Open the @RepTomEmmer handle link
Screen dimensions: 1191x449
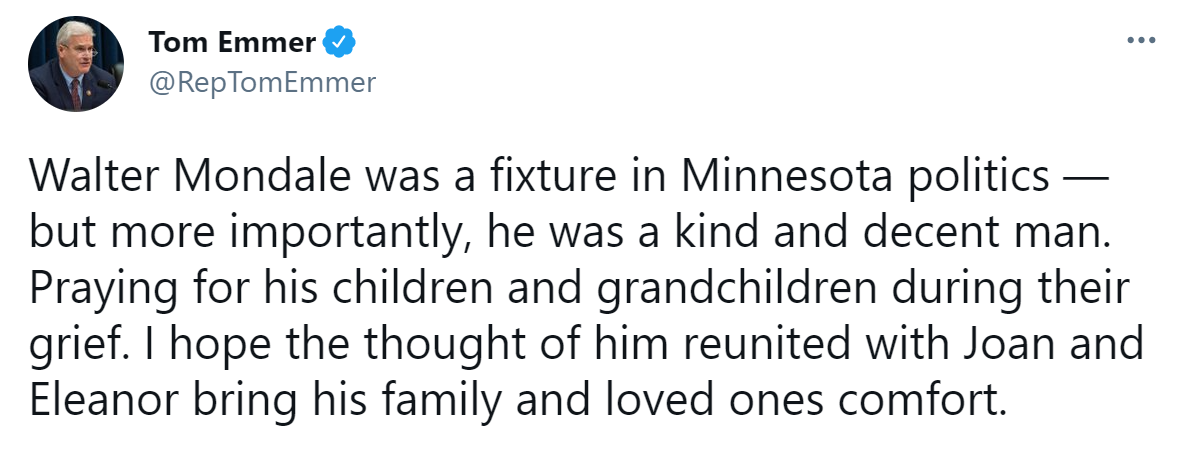tap(262, 82)
